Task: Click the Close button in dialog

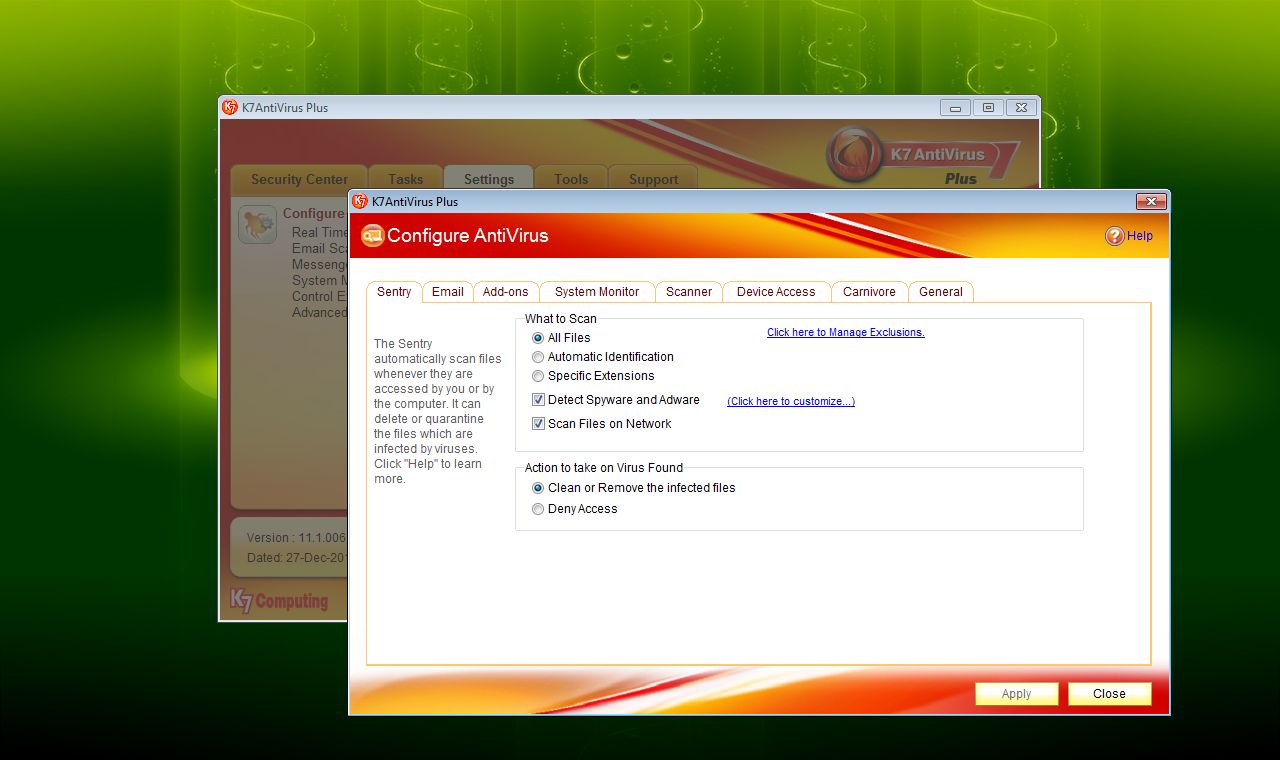Action: click(1109, 694)
